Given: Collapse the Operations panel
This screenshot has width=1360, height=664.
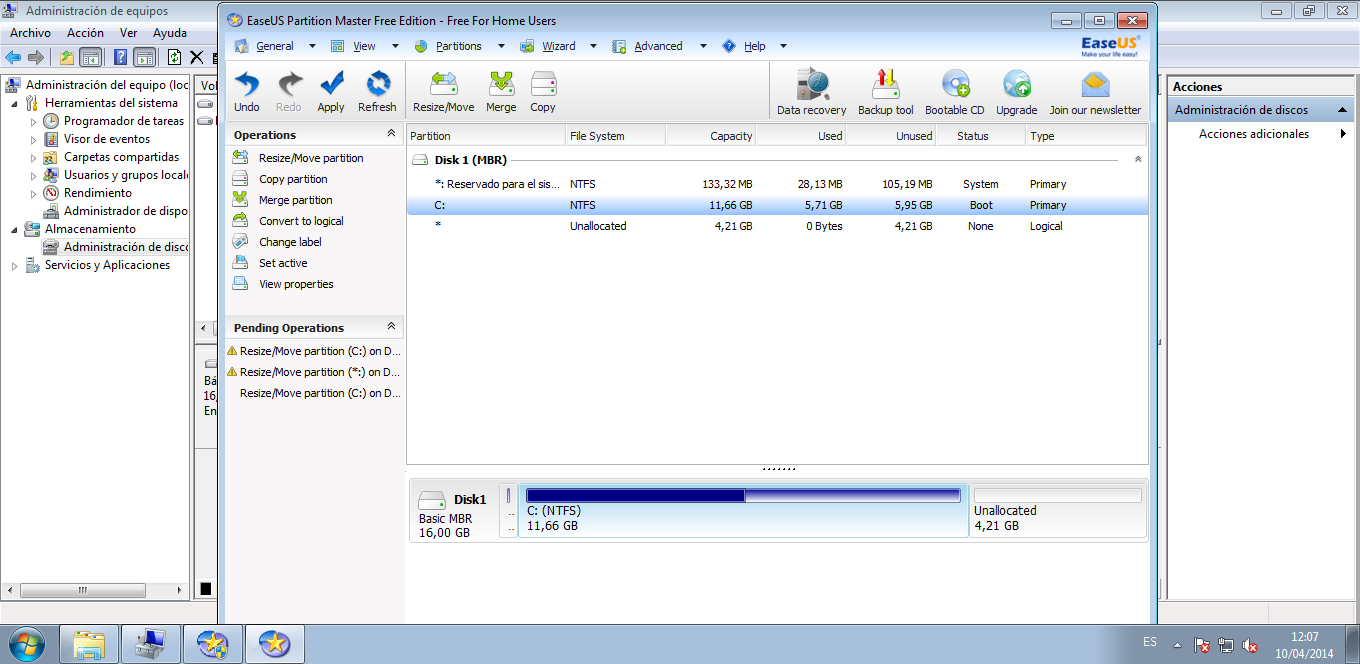Looking at the screenshot, I should tap(391, 134).
